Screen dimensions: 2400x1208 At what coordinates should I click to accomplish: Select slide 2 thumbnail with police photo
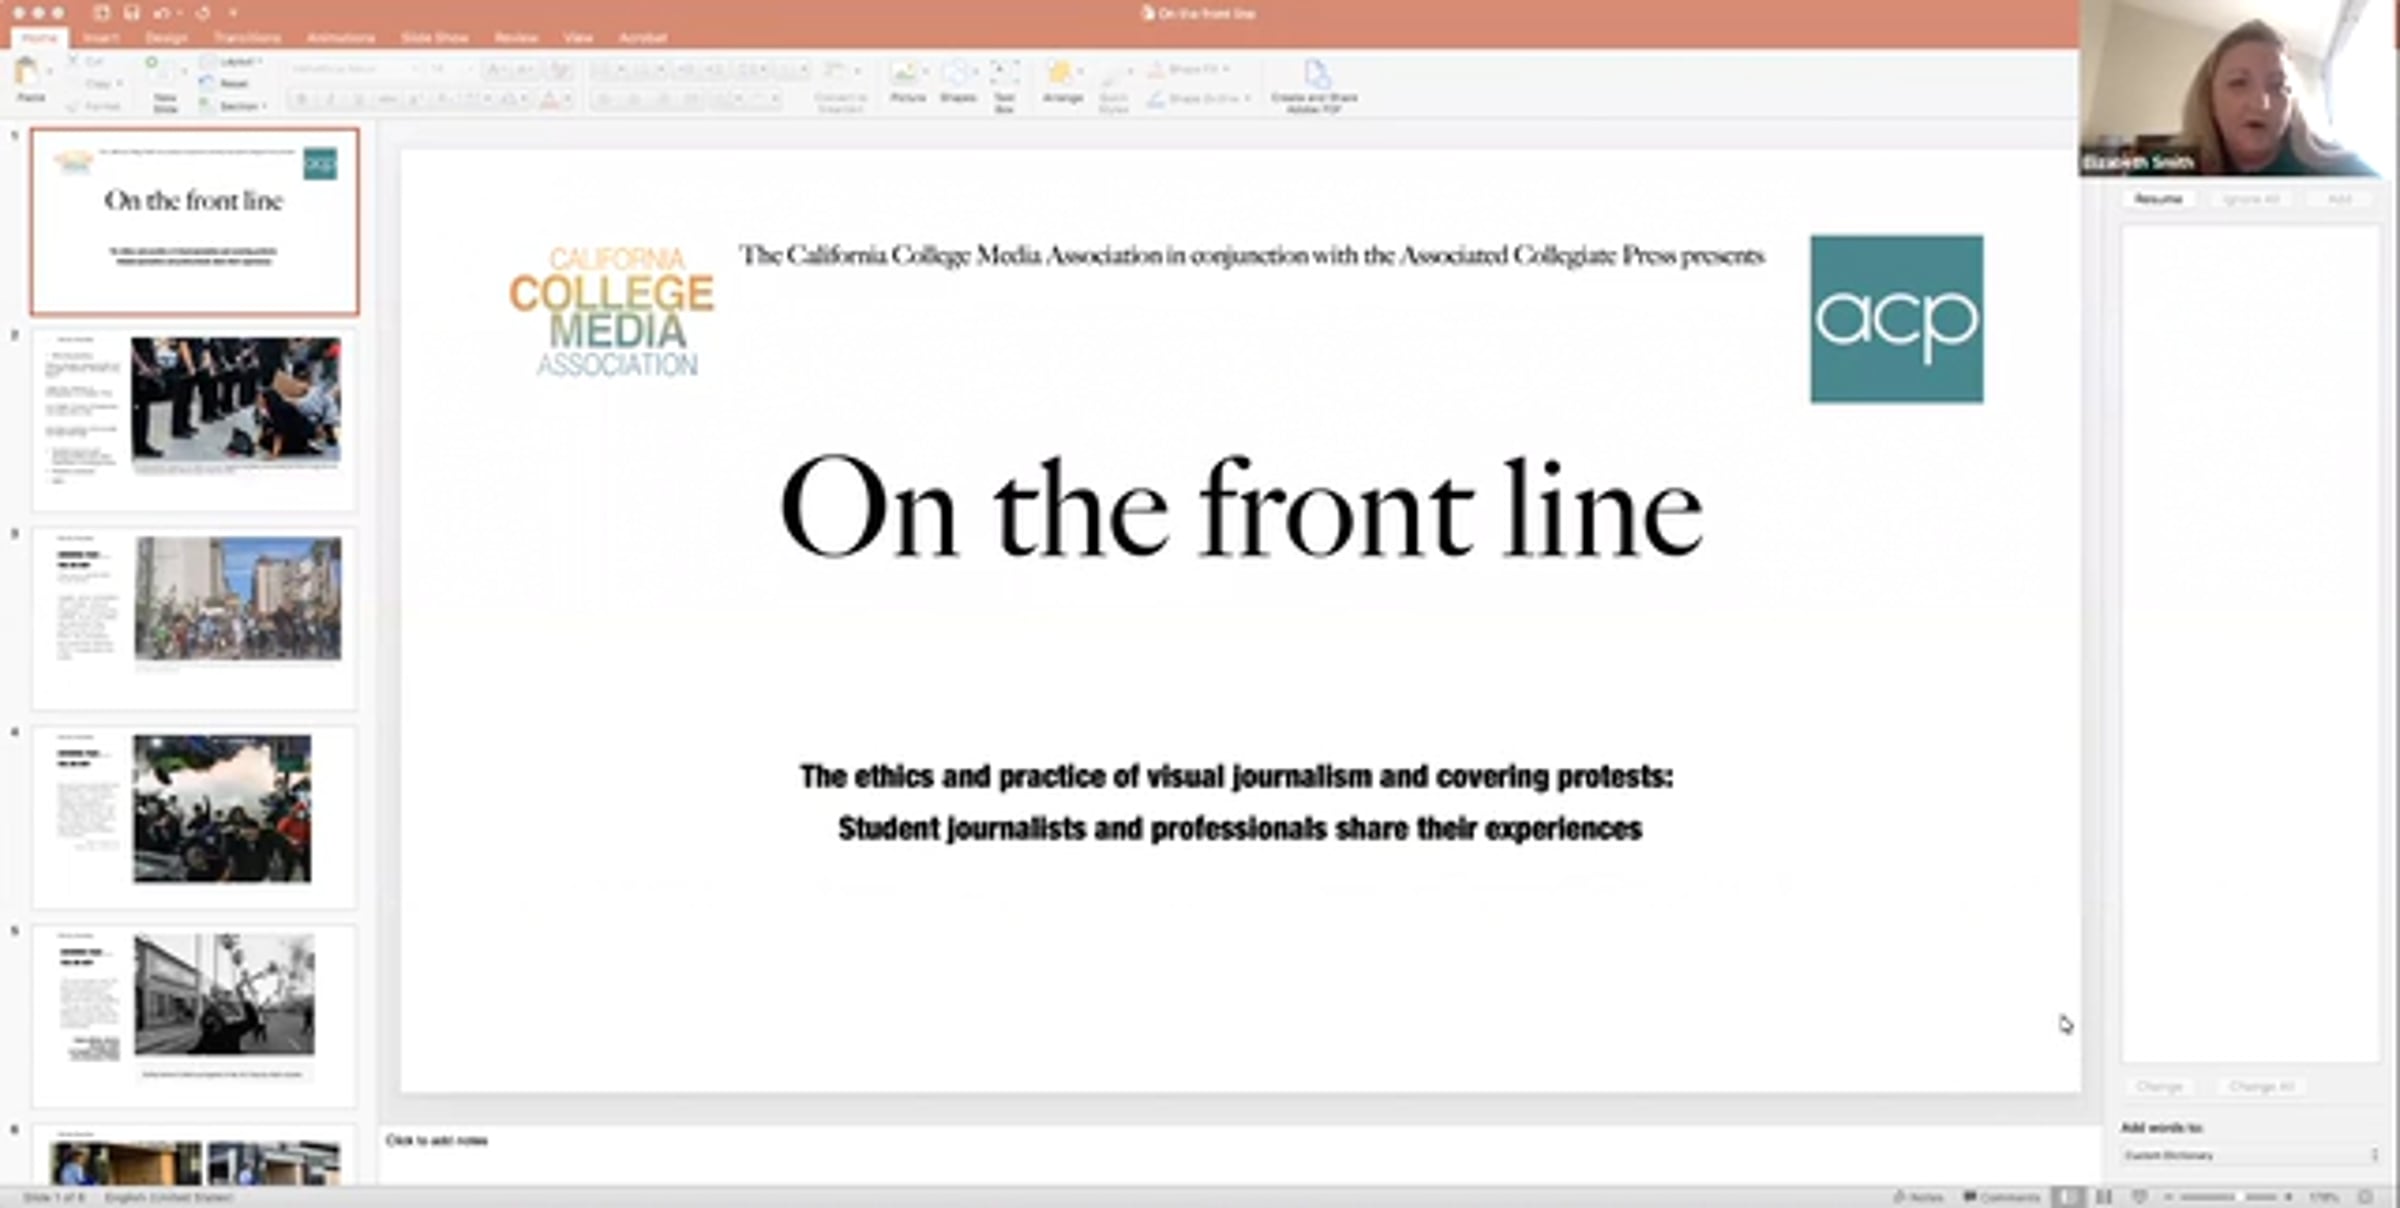point(194,419)
